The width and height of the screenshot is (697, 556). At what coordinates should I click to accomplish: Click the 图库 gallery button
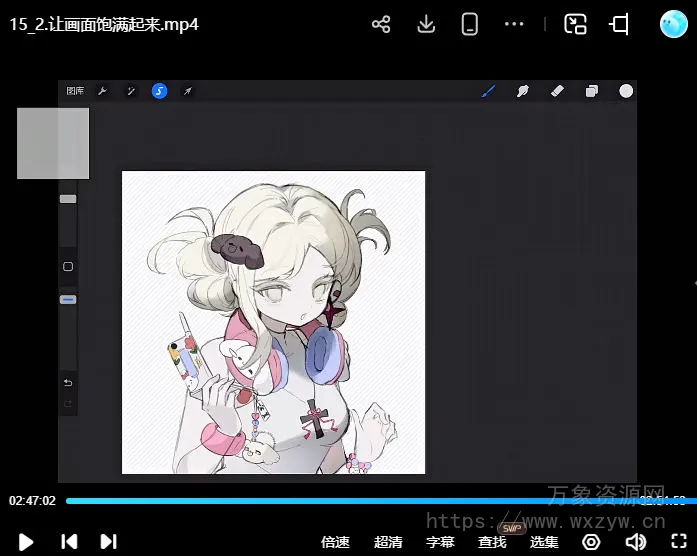(x=75, y=91)
